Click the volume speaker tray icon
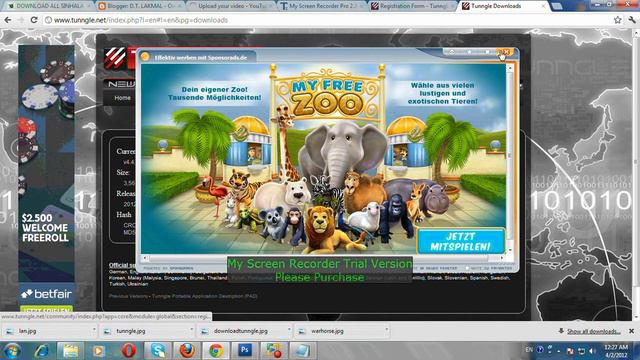 point(593,351)
